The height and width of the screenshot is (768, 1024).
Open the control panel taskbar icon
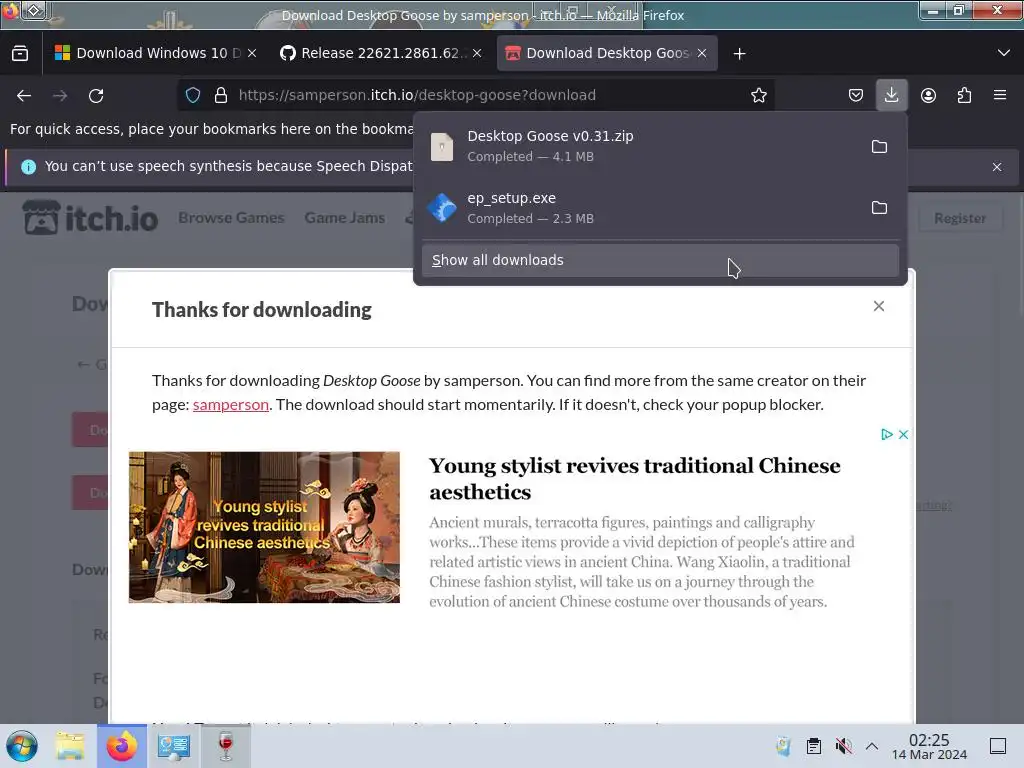point(173,746)
